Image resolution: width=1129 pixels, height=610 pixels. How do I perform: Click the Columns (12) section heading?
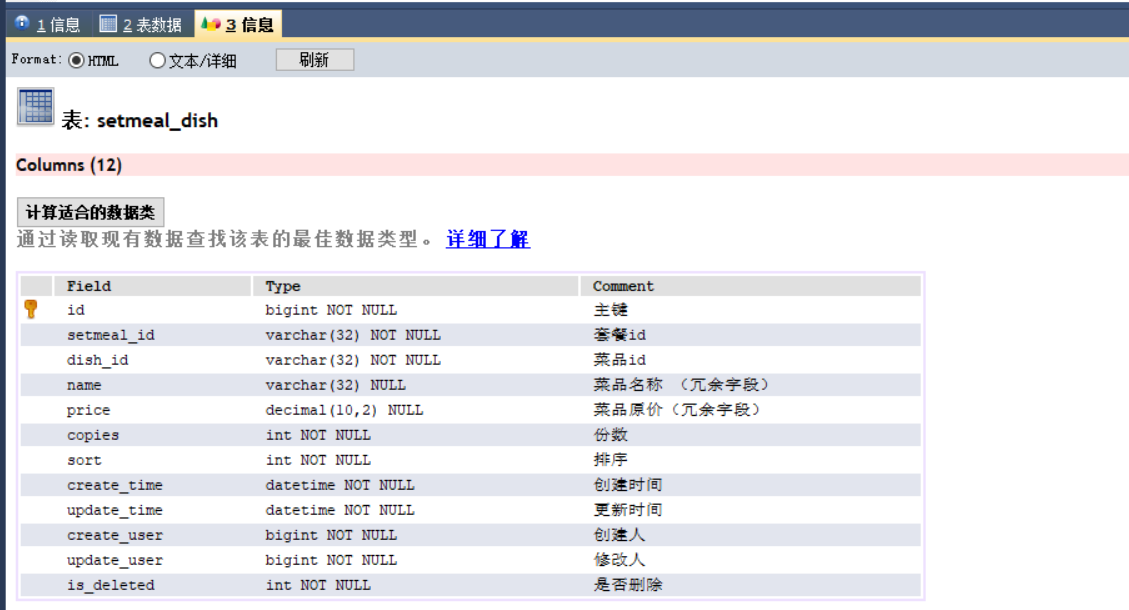(x=69, y=165)
